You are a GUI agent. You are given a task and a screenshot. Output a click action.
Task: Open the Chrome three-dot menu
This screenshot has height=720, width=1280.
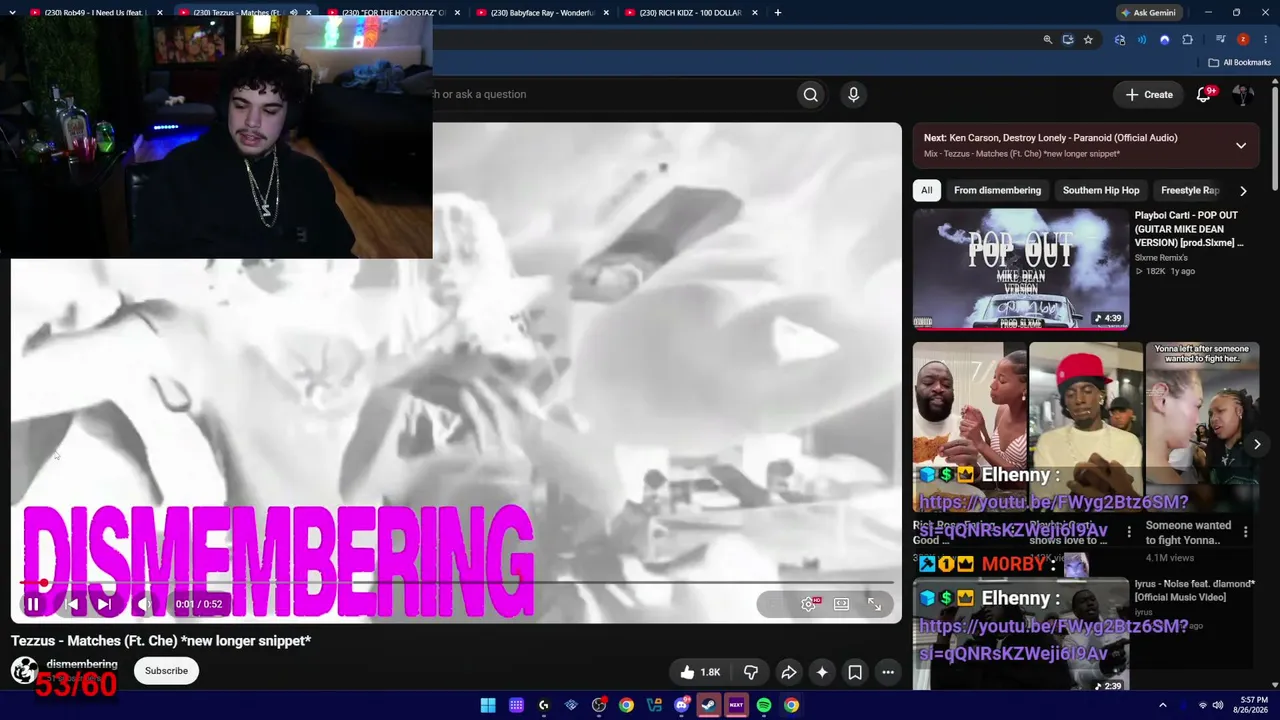point(1265,40)
